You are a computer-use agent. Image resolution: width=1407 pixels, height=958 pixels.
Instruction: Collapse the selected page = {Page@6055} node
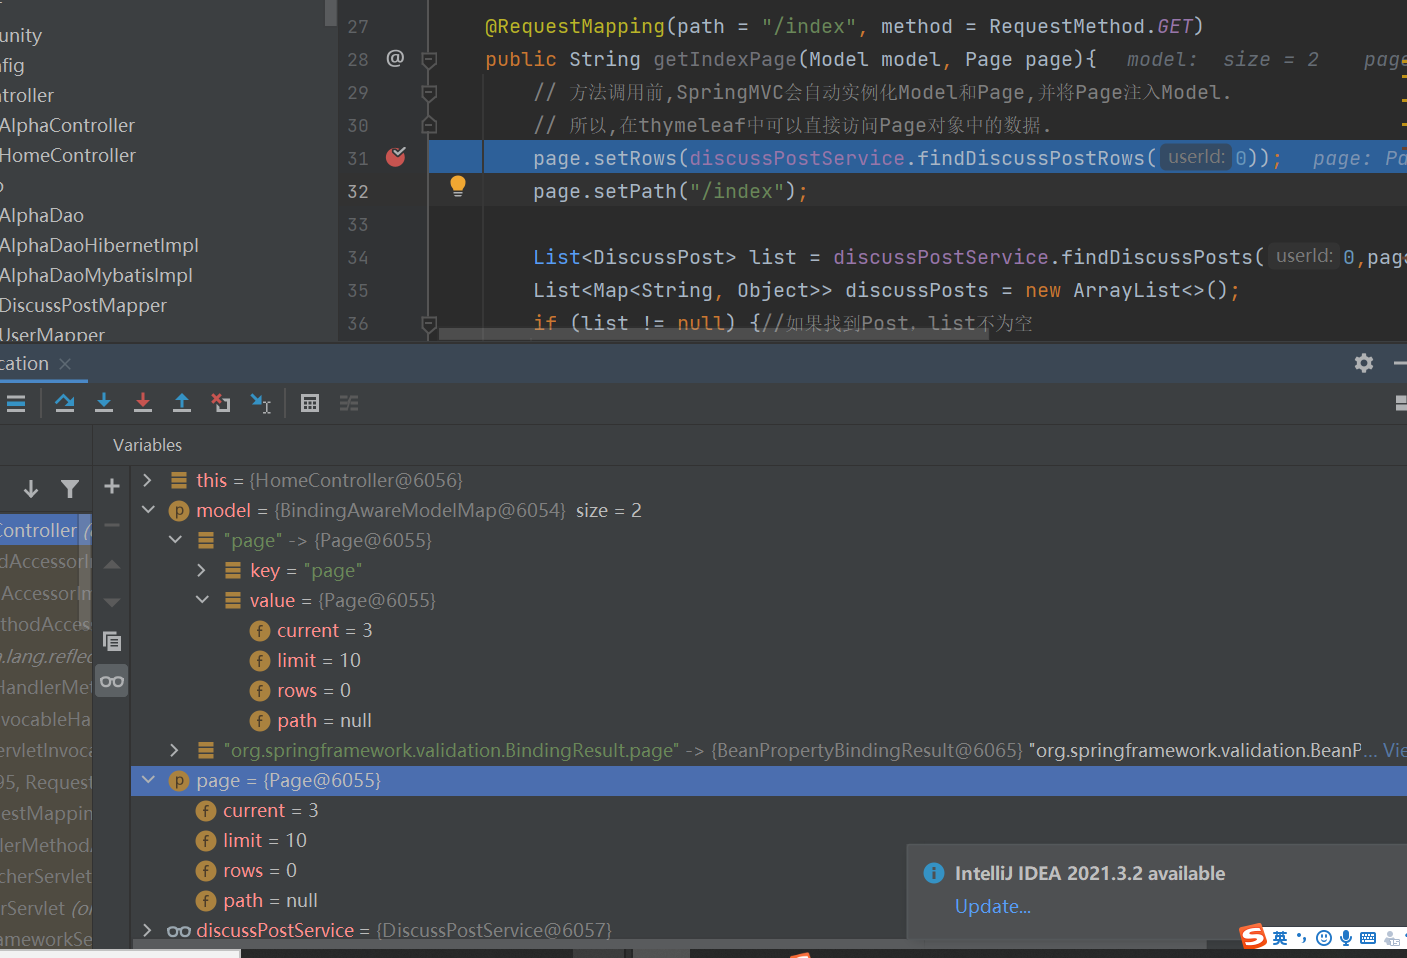148,780
